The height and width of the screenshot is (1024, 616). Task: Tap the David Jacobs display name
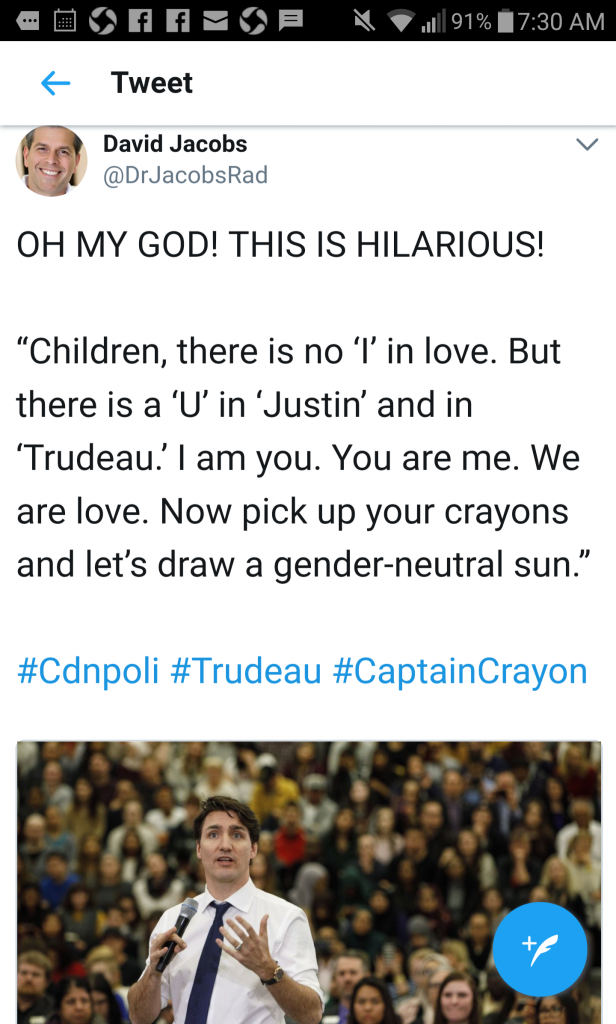pyautogui.click(x=175, y=144)
